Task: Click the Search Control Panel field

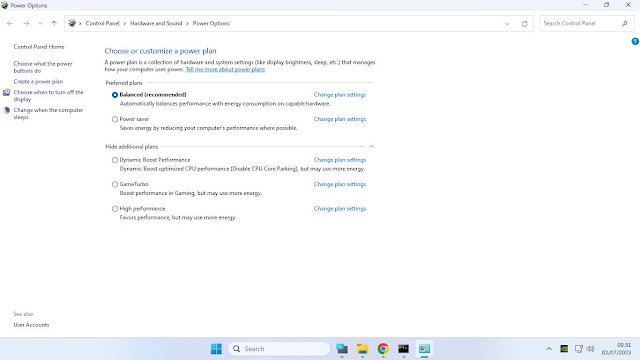Action: [x=587, y=24]
